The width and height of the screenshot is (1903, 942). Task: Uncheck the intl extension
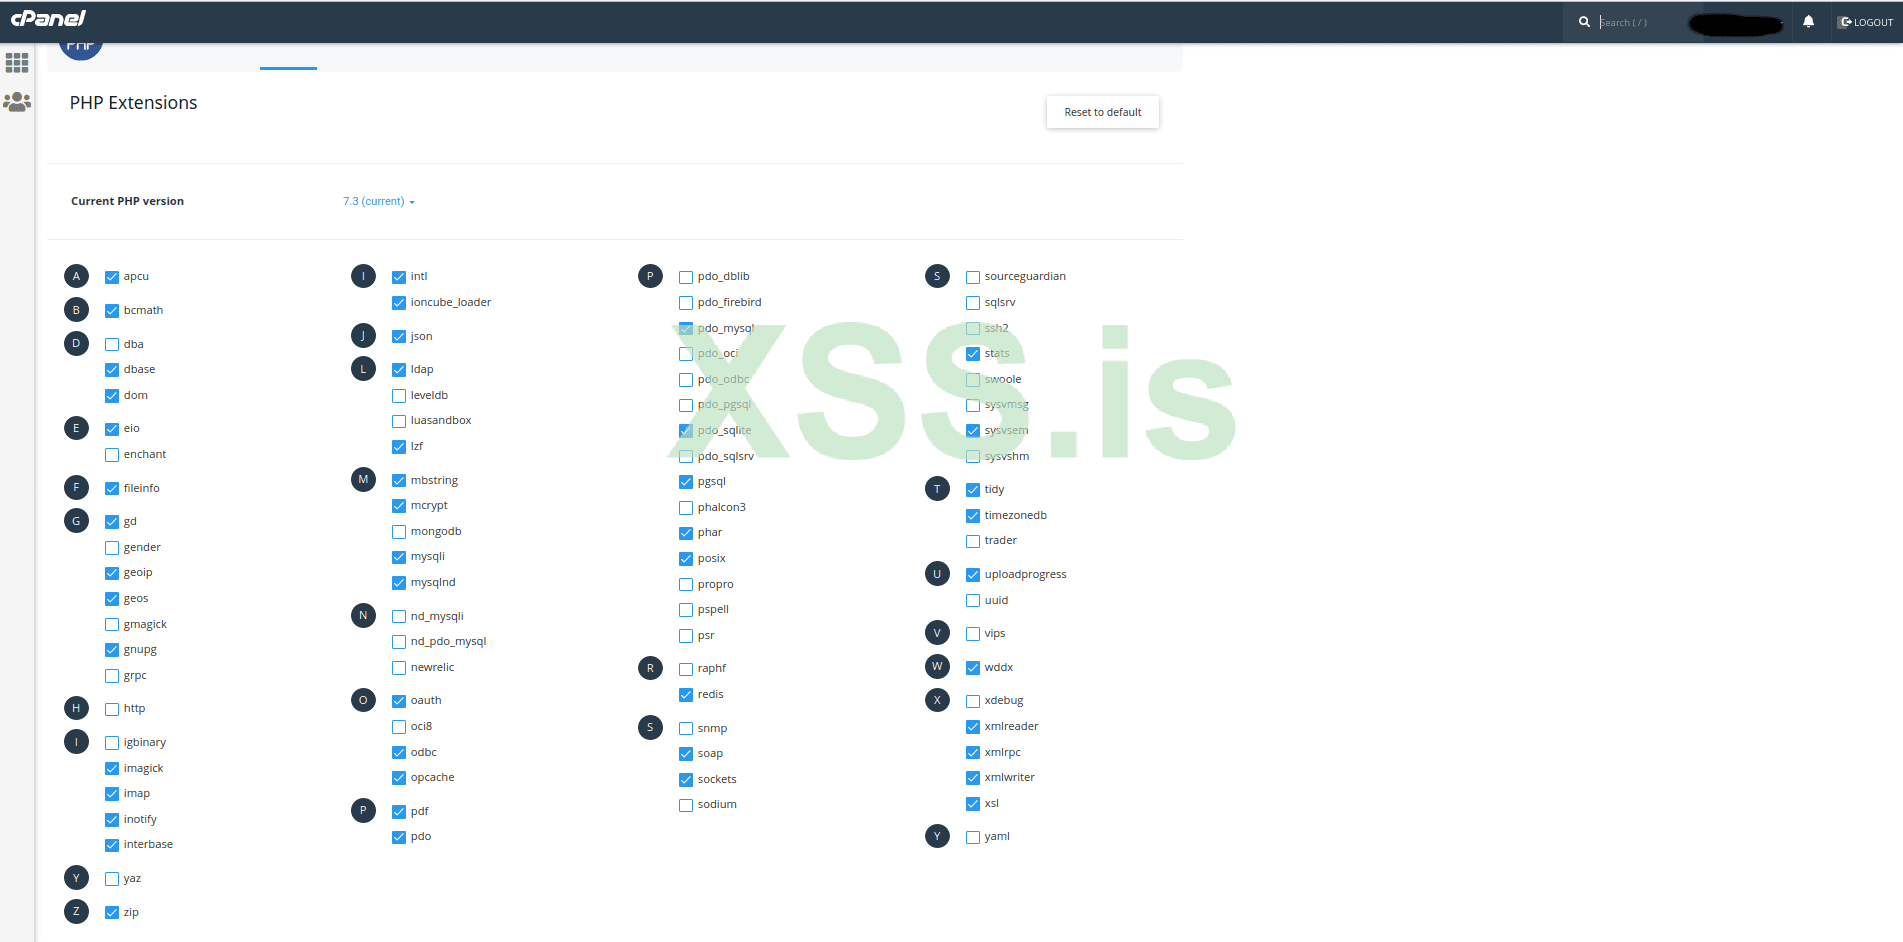(x=399, y=277)
